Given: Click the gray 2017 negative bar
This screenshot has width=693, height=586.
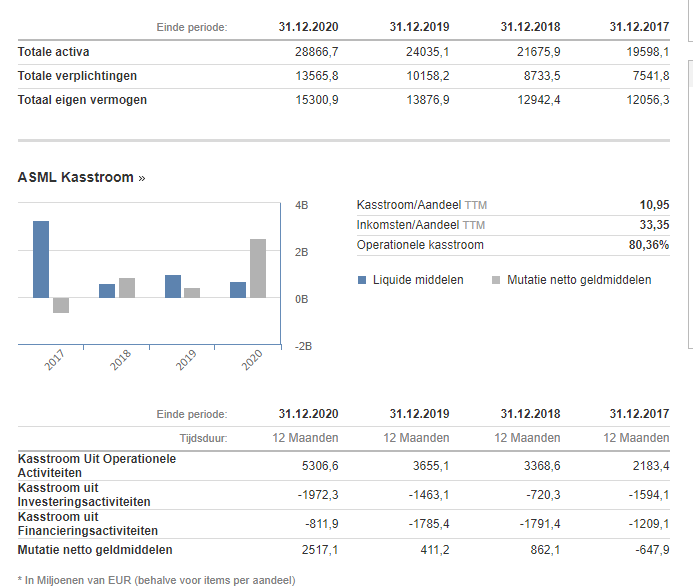Looking at the screenshot, I should (61, 305).
